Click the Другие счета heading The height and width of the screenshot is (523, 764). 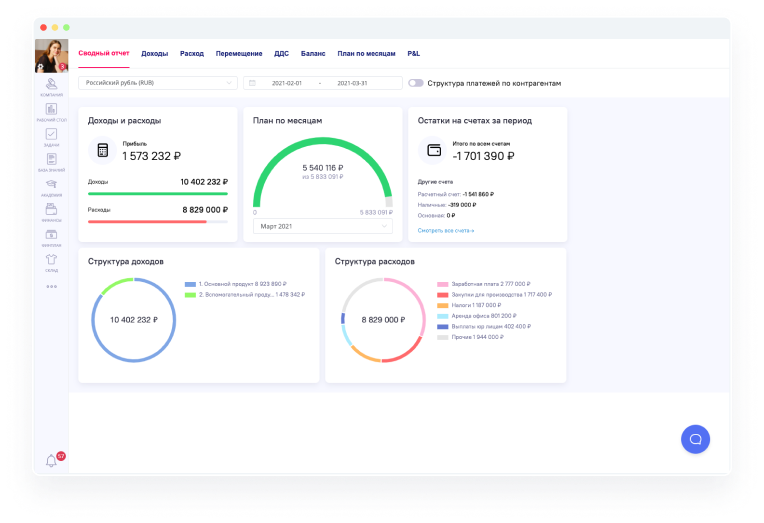(x=435, y=182)
